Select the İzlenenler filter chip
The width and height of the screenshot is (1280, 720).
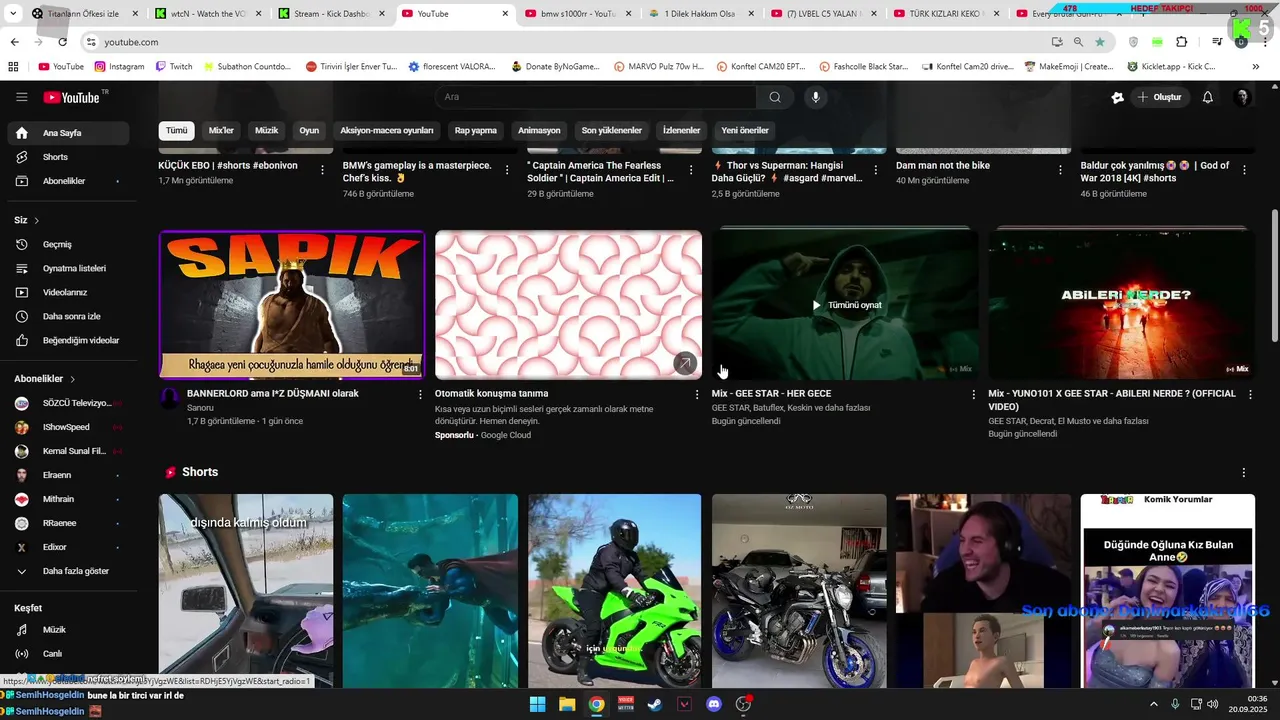[x=681, y=130]
